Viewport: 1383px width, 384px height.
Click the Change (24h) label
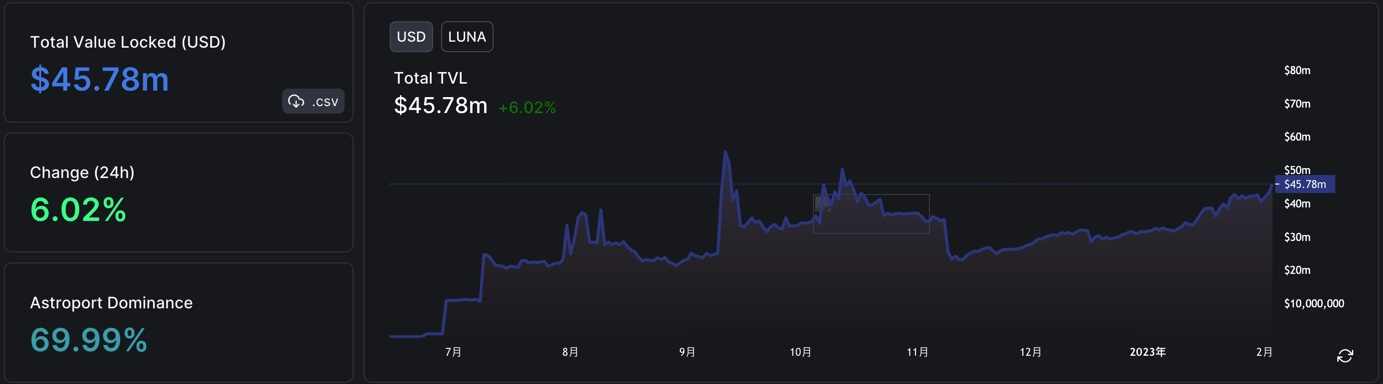[82, 172]
